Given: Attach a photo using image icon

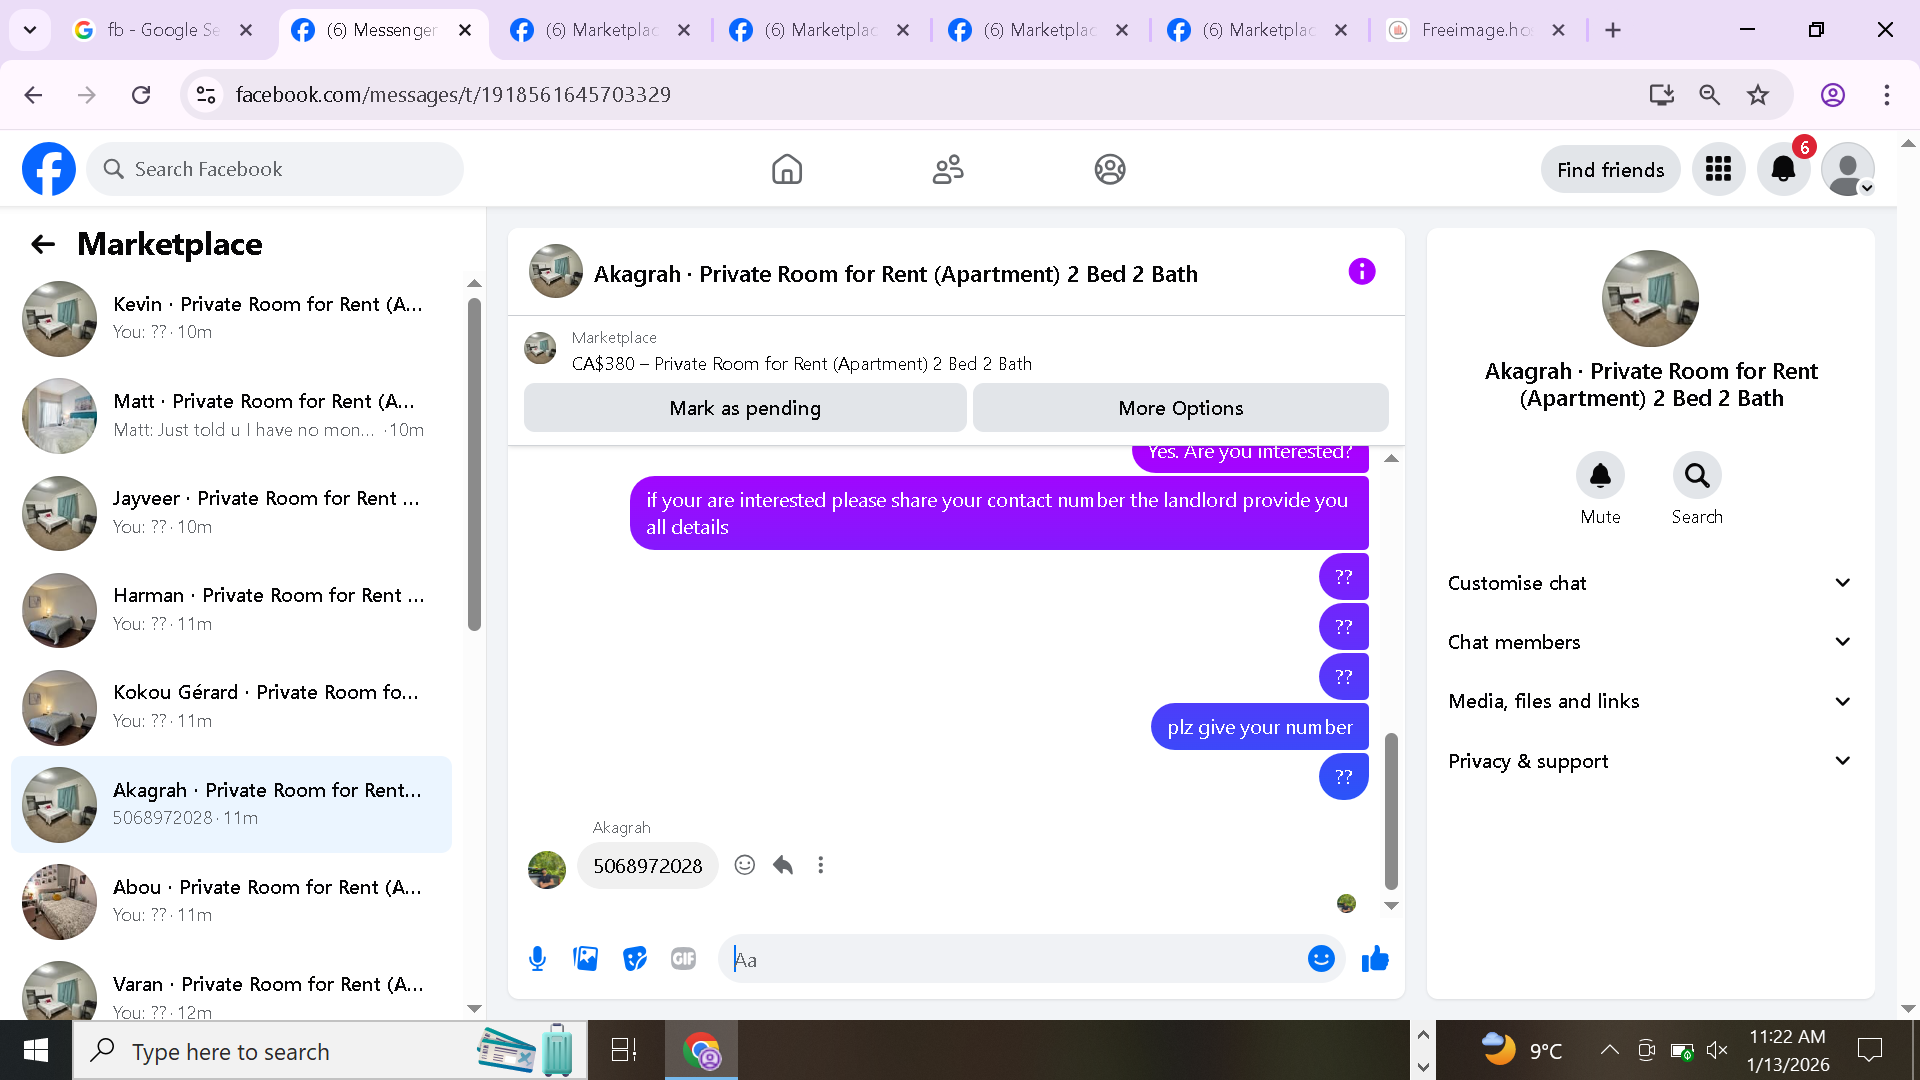Looking at the screenshot, I should 586,959.
